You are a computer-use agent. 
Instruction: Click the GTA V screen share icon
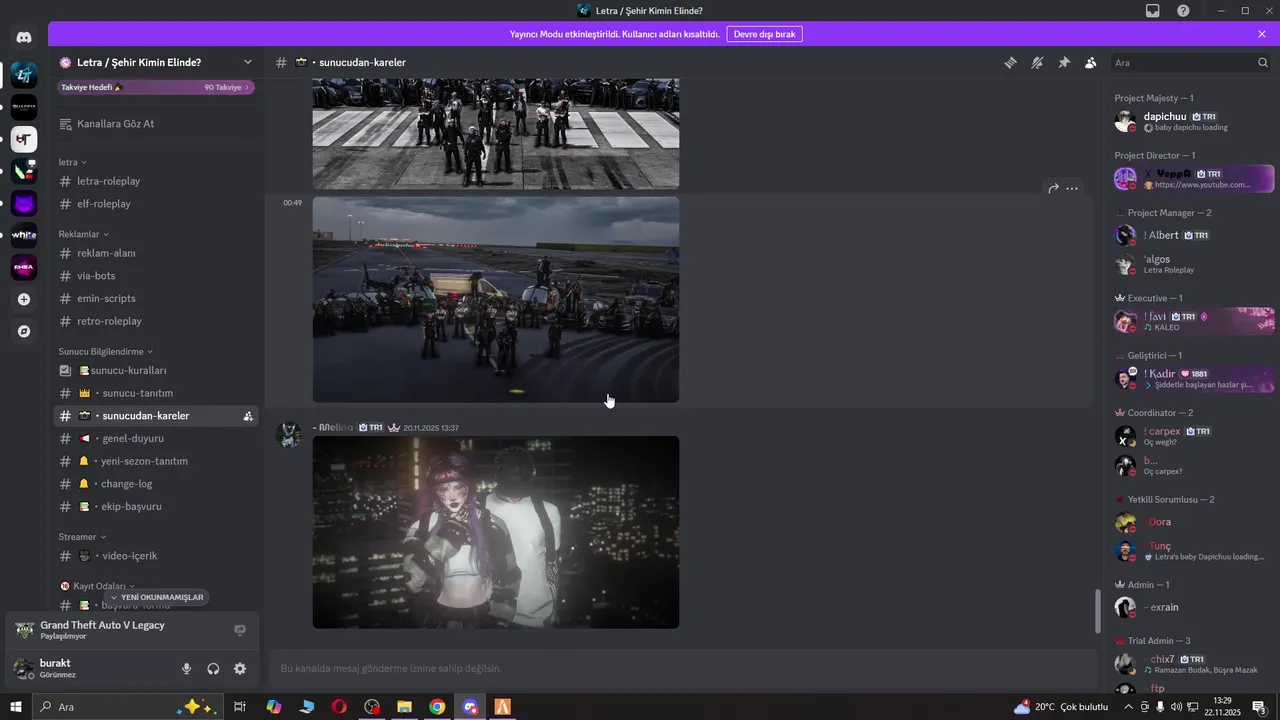point(240,630)
